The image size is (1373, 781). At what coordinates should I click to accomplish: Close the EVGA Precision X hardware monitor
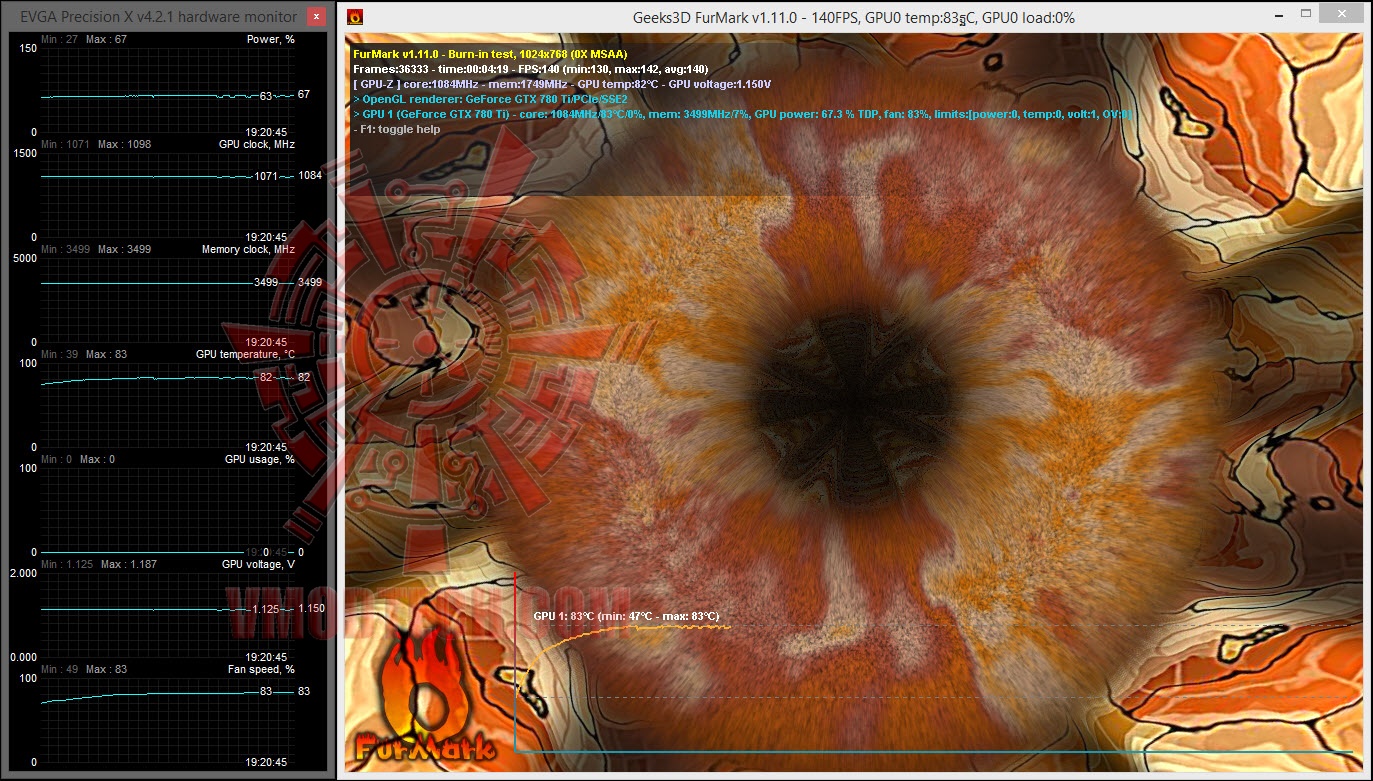(316, 17)
